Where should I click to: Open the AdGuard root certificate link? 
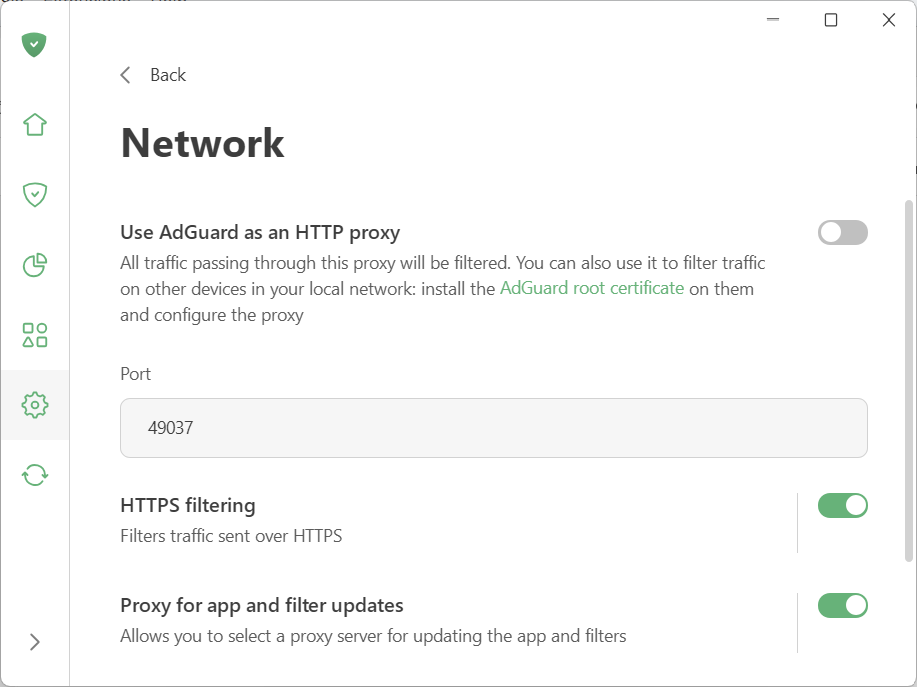click(594, 287)
